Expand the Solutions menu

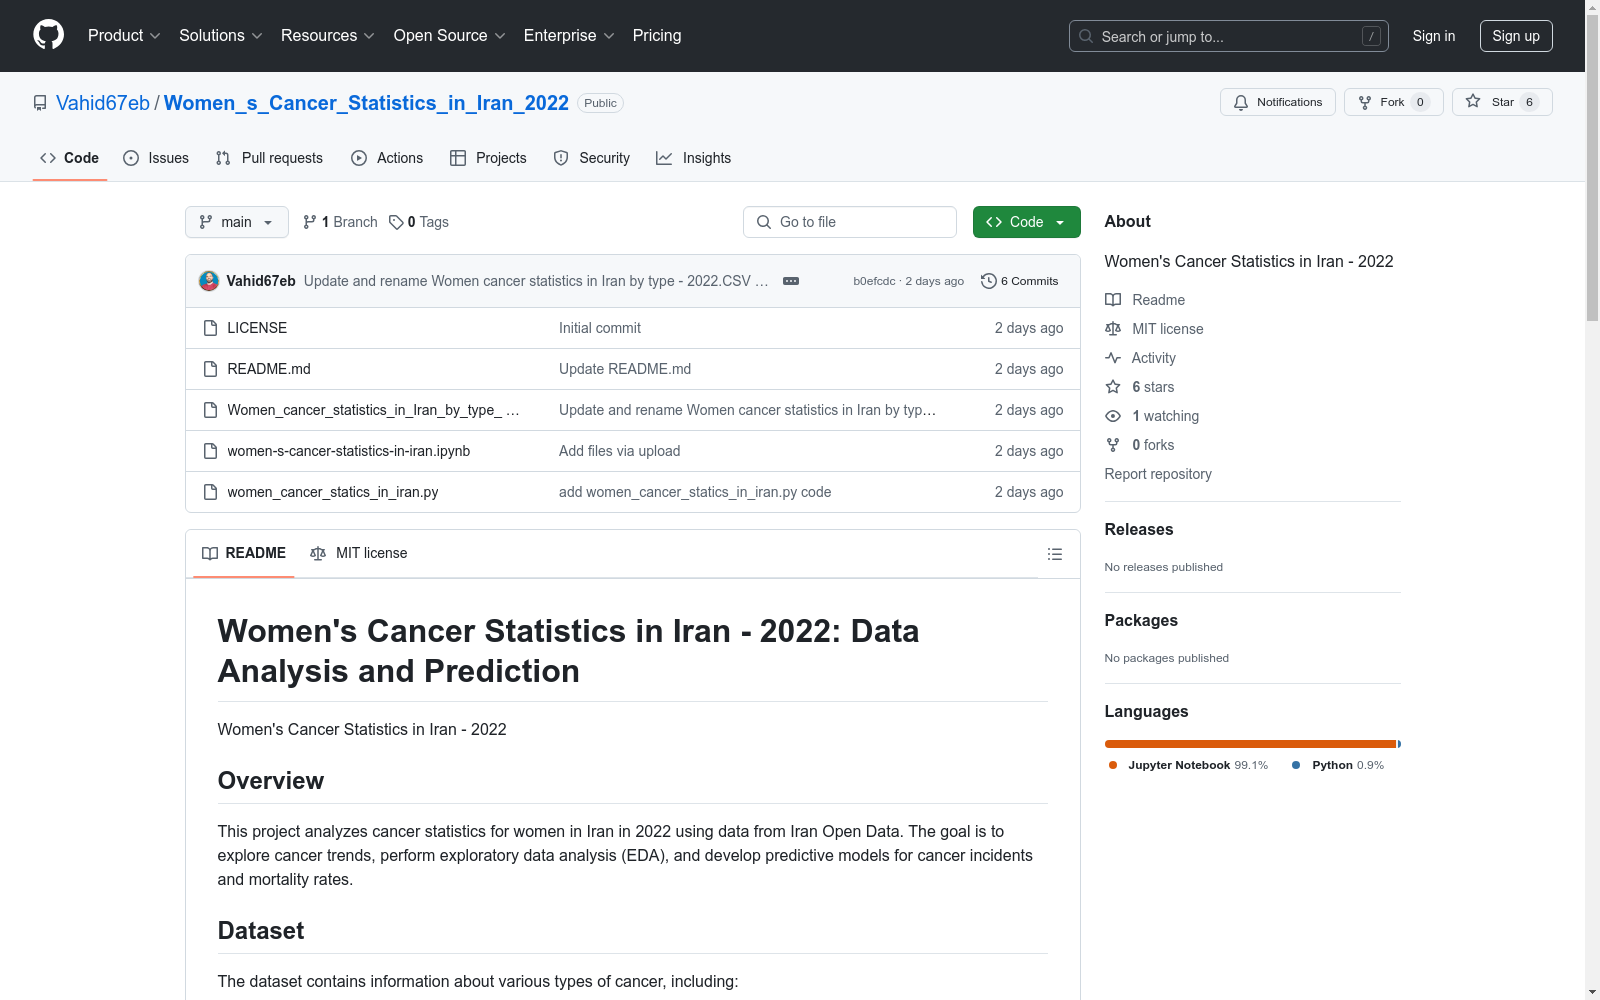click(x=221, y=36)
